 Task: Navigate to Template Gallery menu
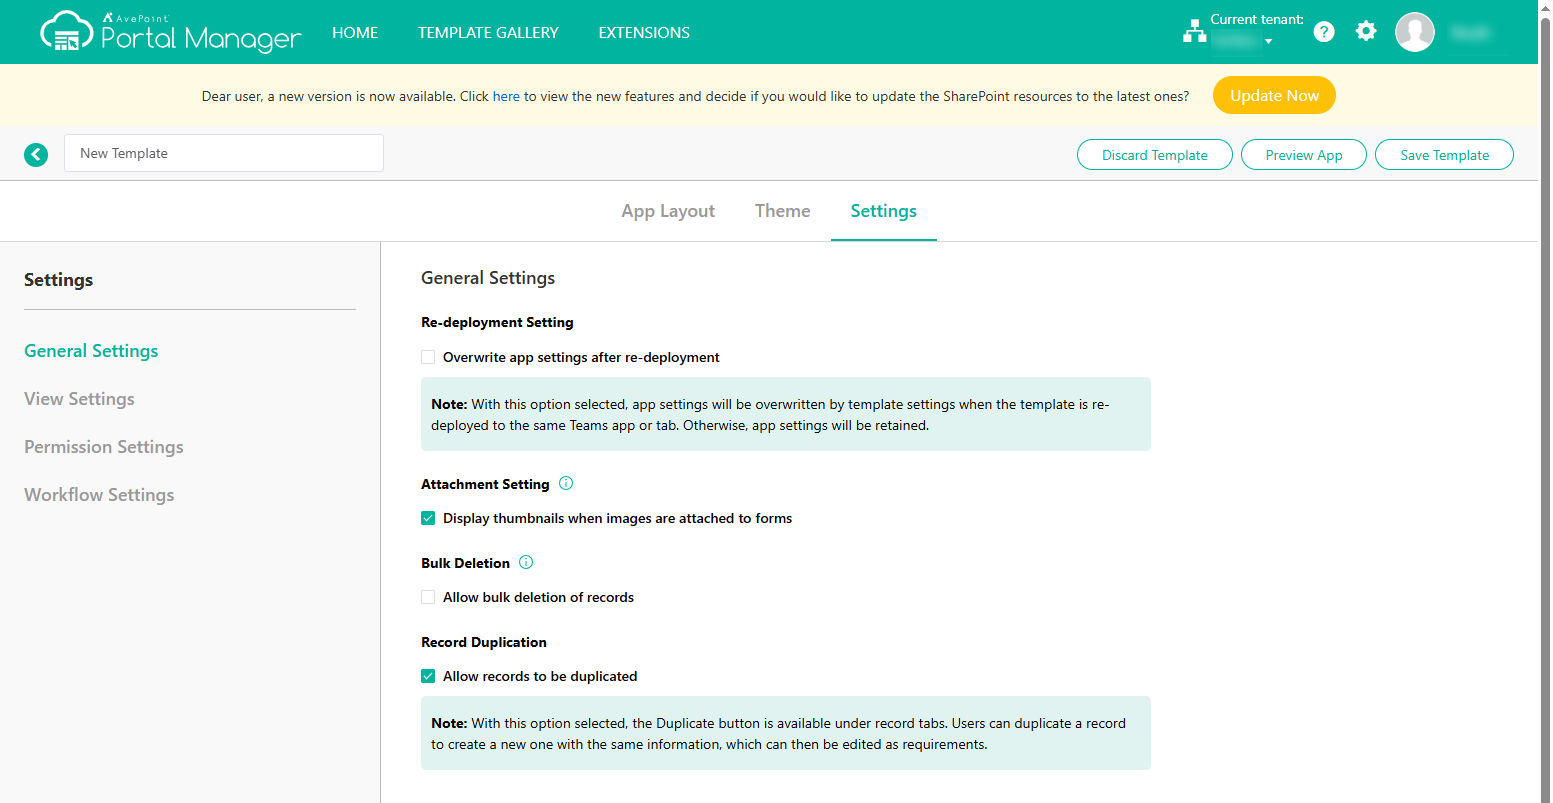[488, 31]
